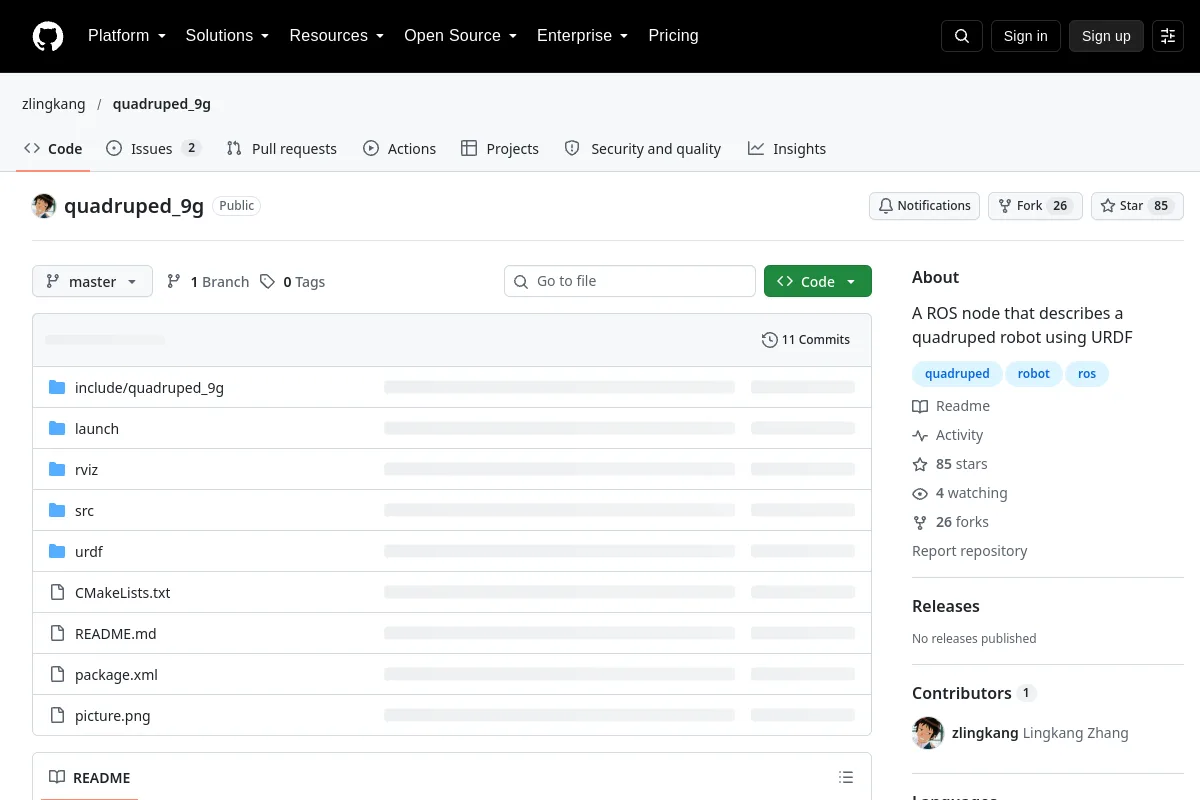The image size is (1200, 800).
Task: Expand the Enterprise menu
Action: (582, 36)
